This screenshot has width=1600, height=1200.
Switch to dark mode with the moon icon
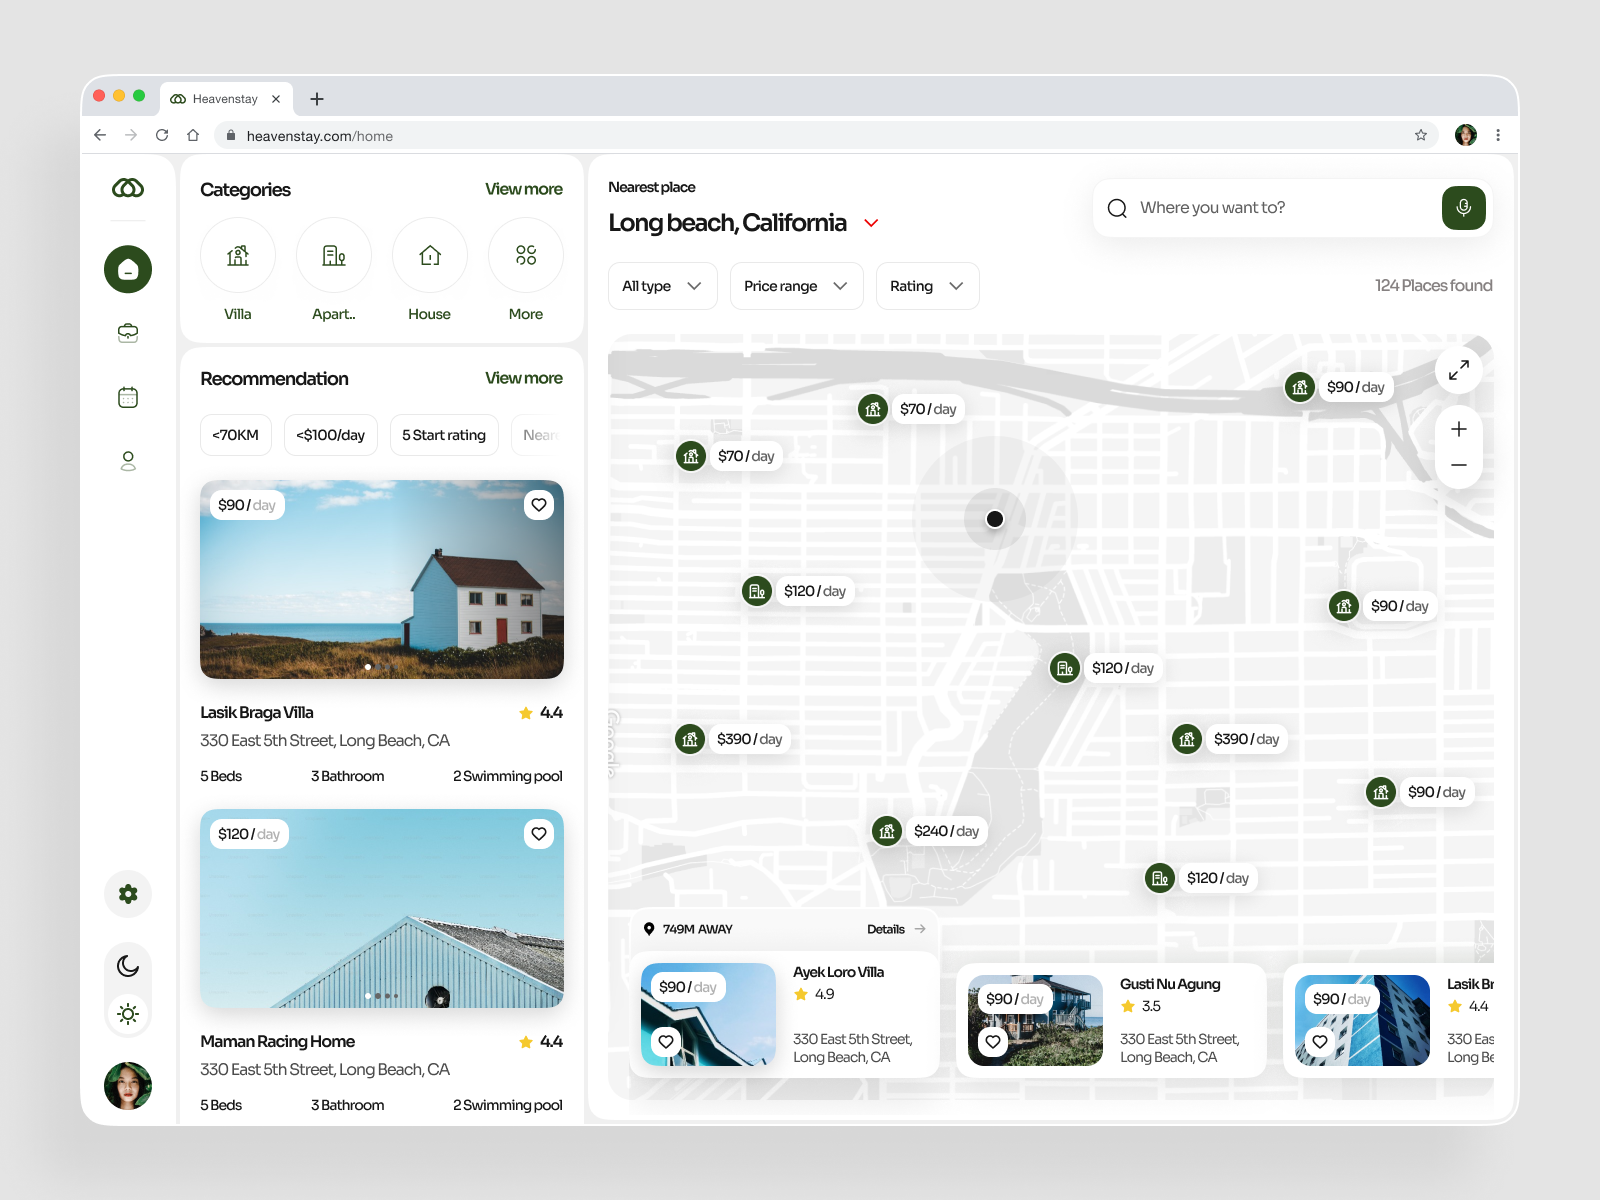point(127,965)
